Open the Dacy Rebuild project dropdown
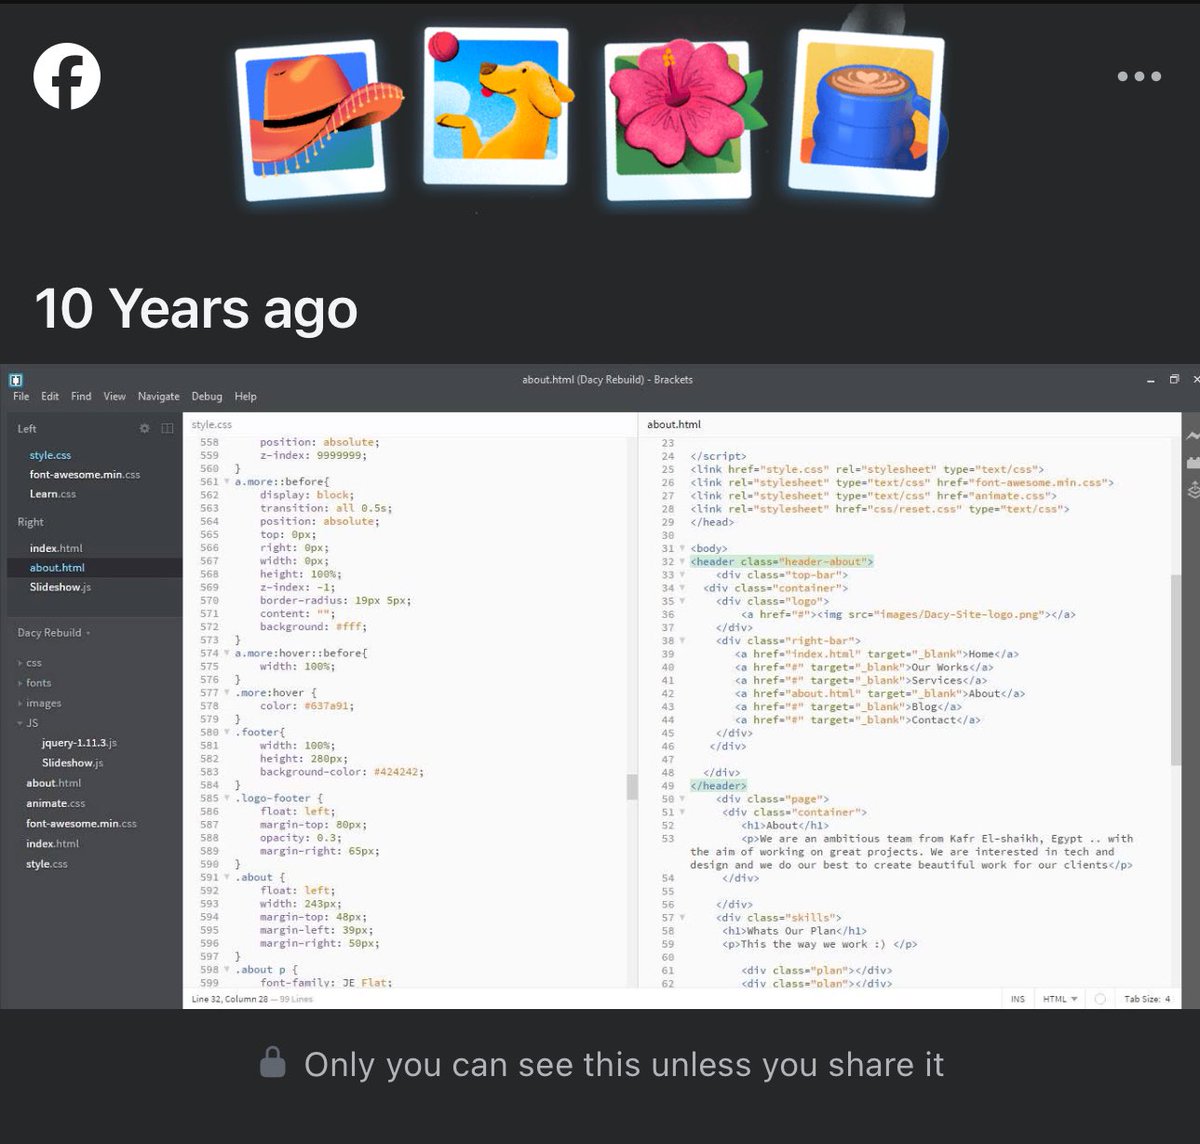This screenshot has width=1200, height=1144. click(54, 633)
